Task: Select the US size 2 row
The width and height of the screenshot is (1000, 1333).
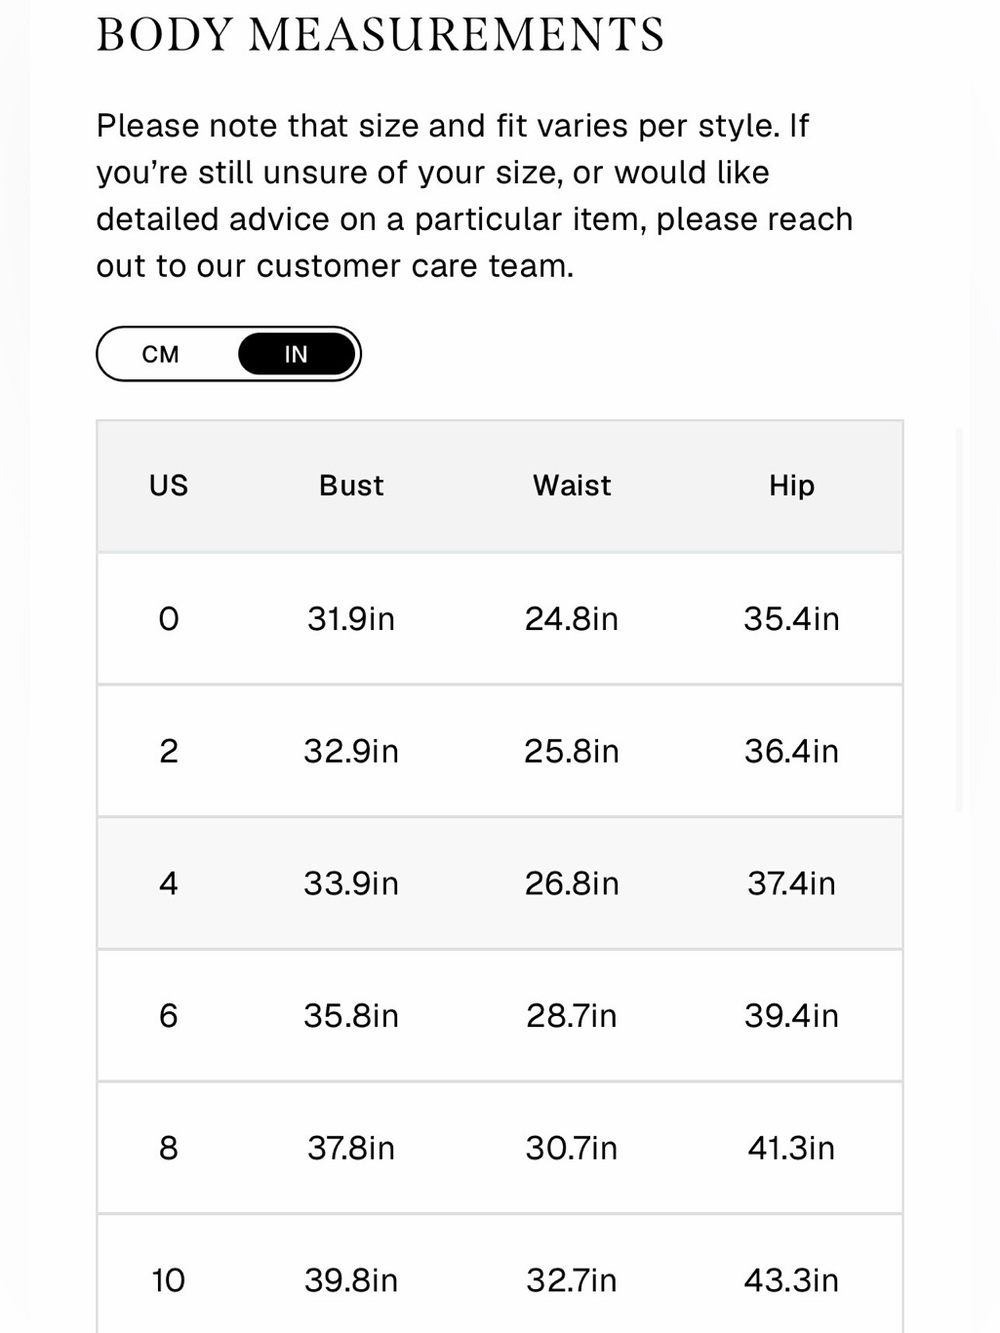Action: pos(500,751)
